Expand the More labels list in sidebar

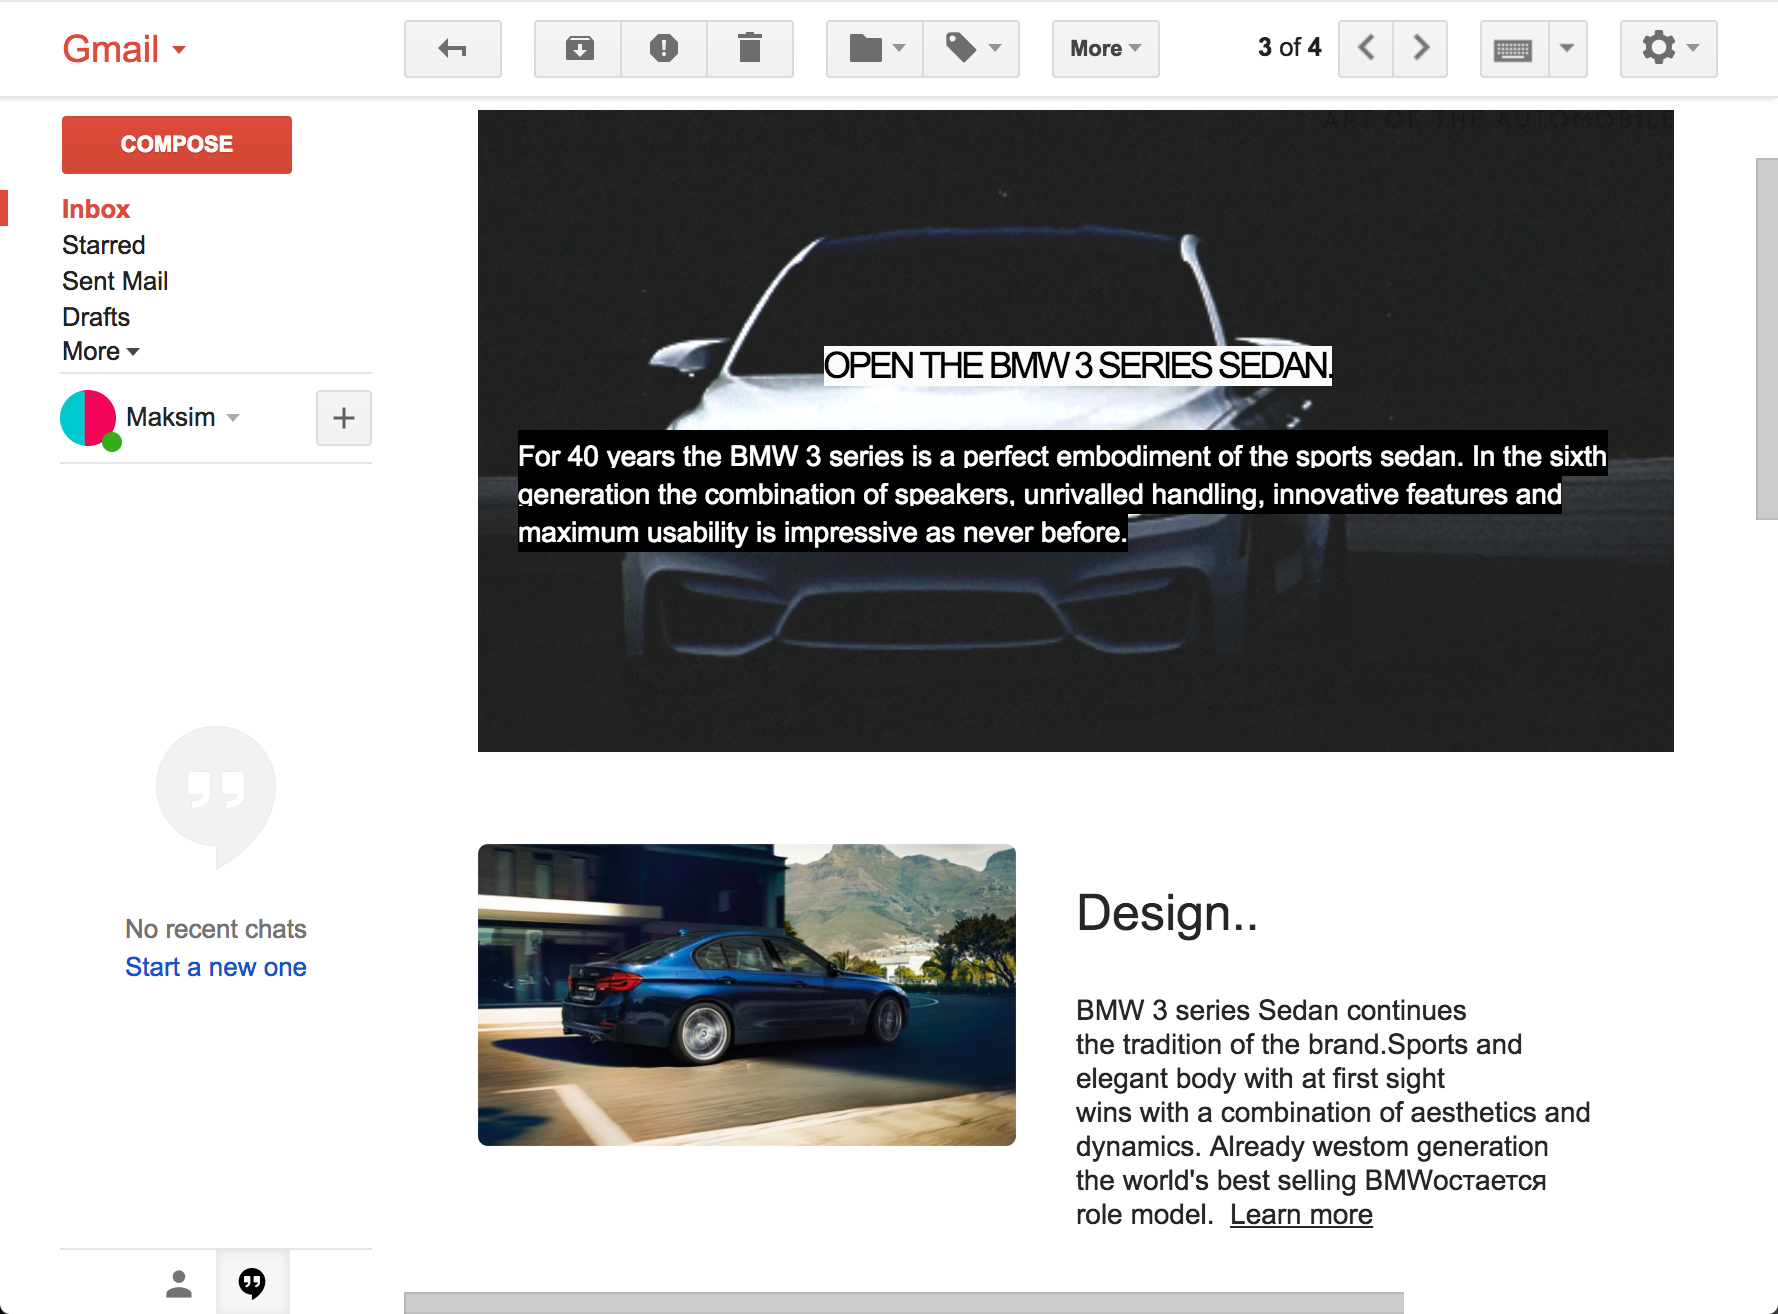101,351
